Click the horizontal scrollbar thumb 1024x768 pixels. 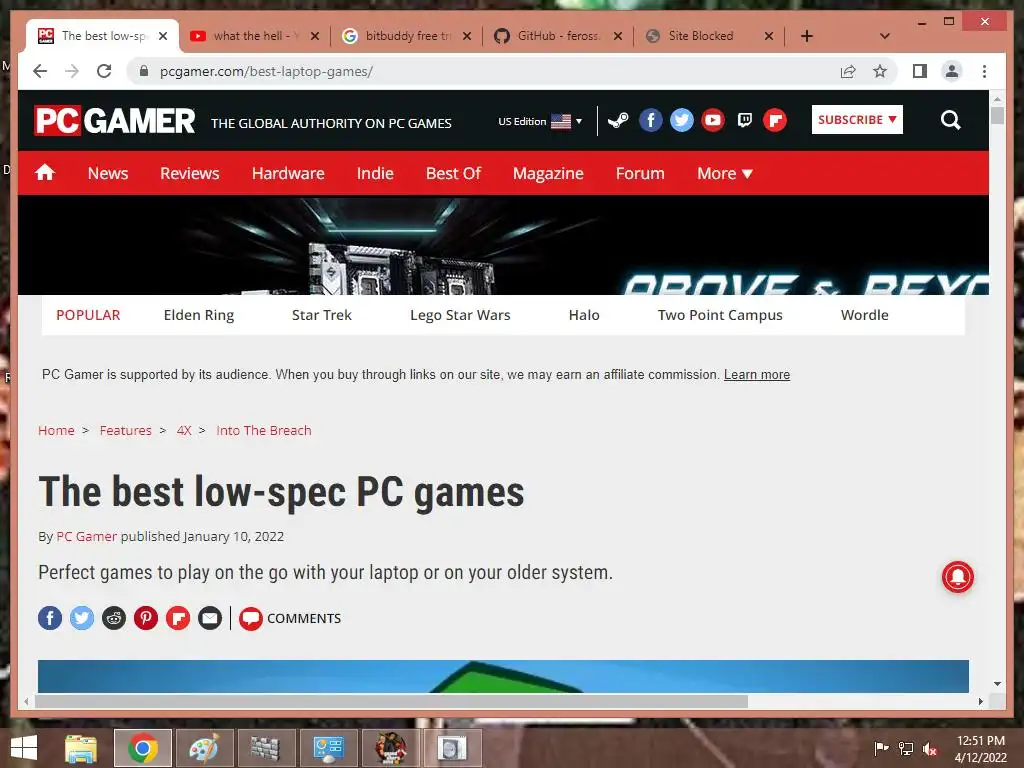[391, 701]
